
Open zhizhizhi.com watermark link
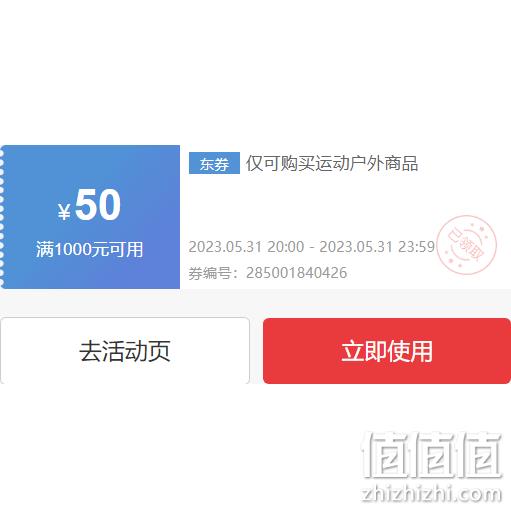[x=432, y=494]
